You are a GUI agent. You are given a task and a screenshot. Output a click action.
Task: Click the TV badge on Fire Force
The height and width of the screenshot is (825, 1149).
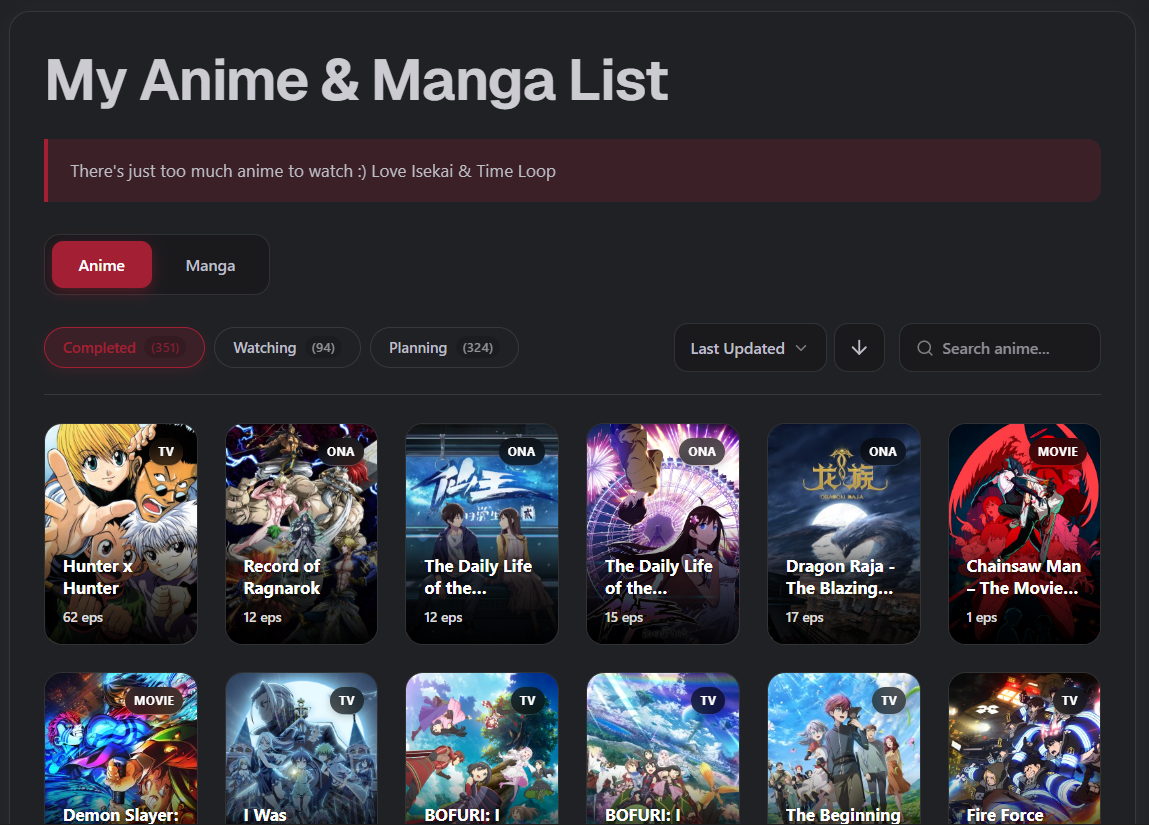point(1070,700)
